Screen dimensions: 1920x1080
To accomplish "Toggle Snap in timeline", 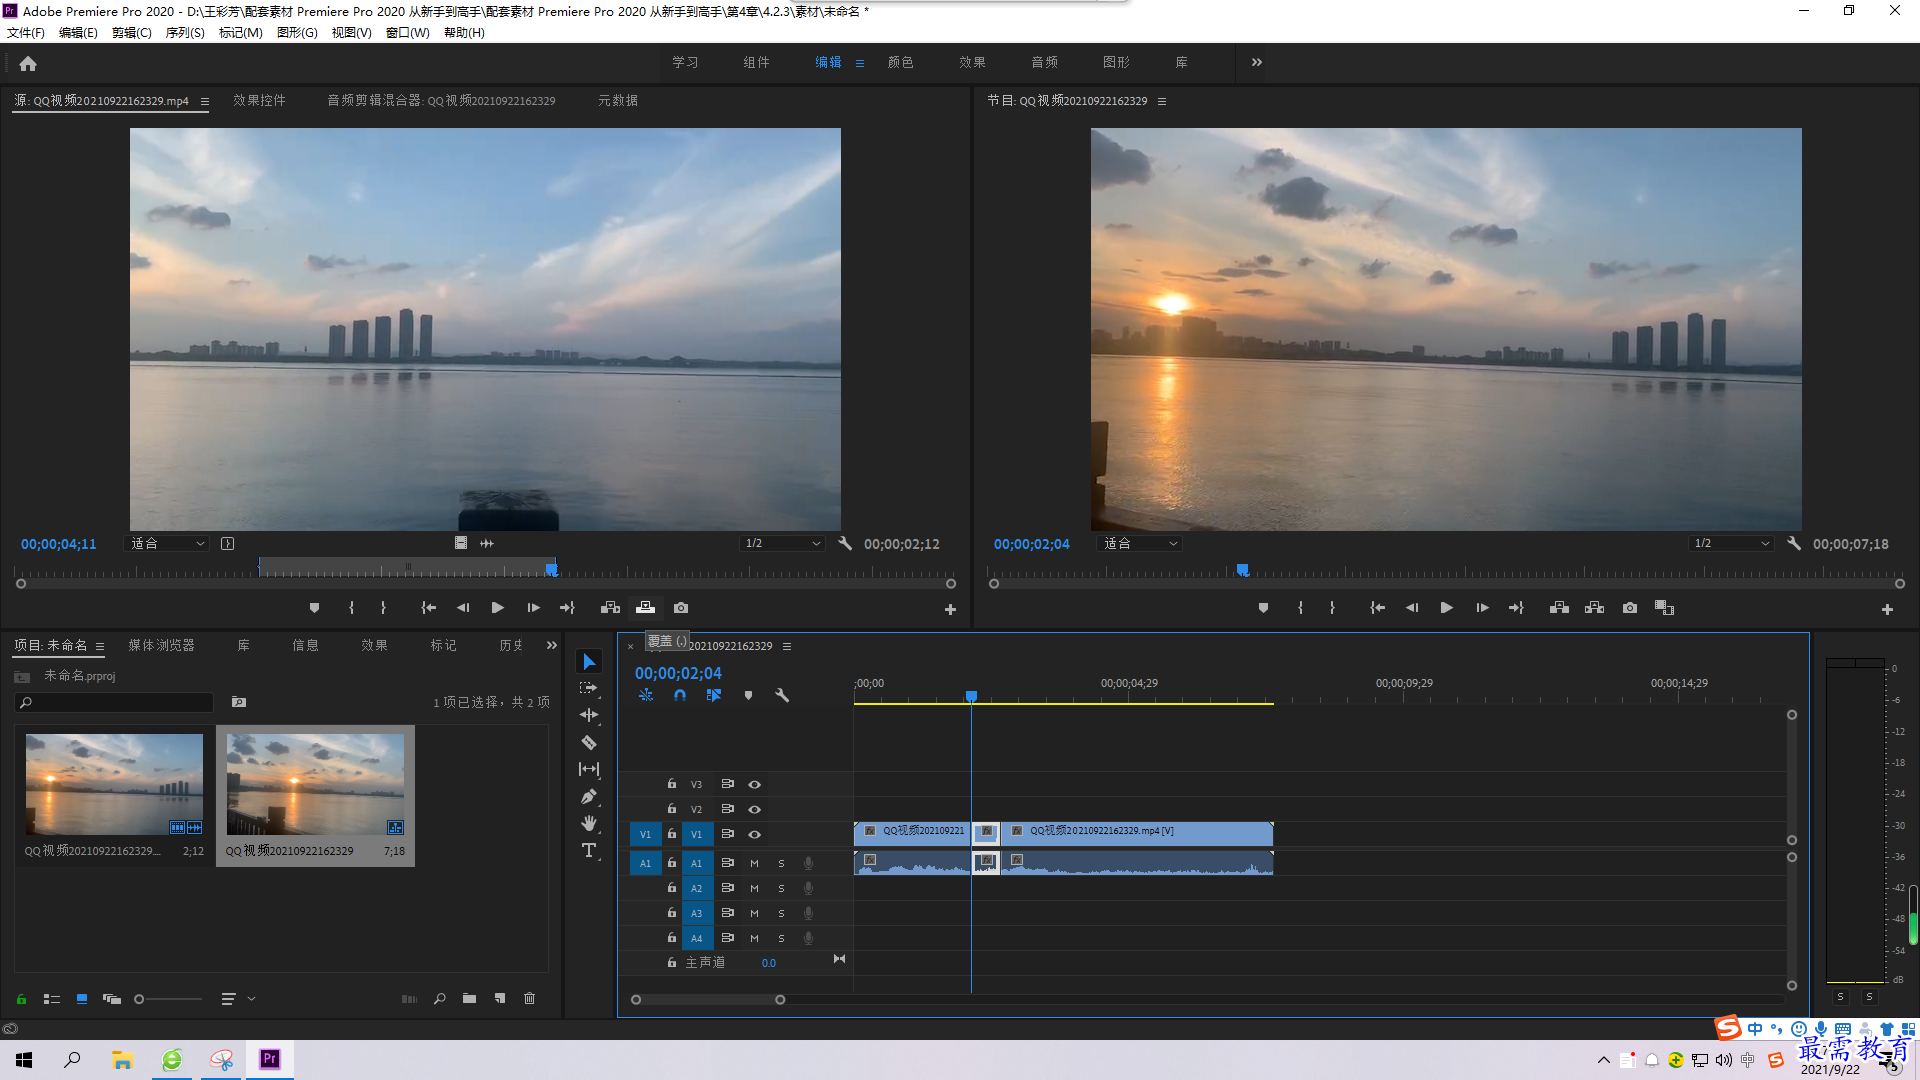I will [680, 695].
